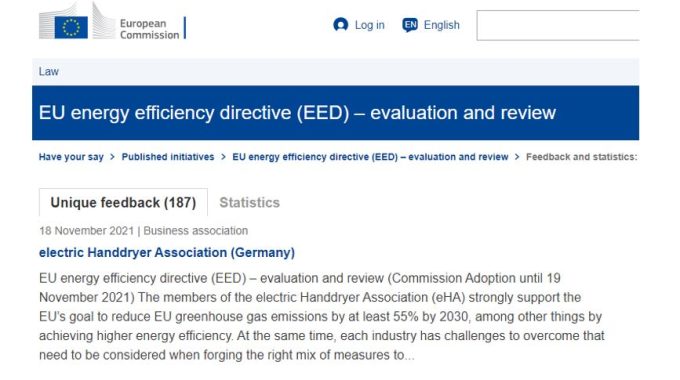Screen dimensions: 680x380
Task: Open the English language selector
Action: [441, 25]
